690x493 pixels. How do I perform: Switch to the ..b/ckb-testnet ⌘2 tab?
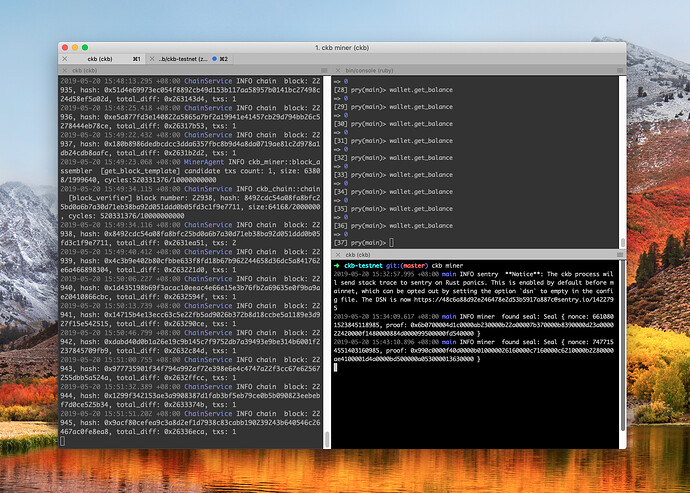[x=189, y=59]
